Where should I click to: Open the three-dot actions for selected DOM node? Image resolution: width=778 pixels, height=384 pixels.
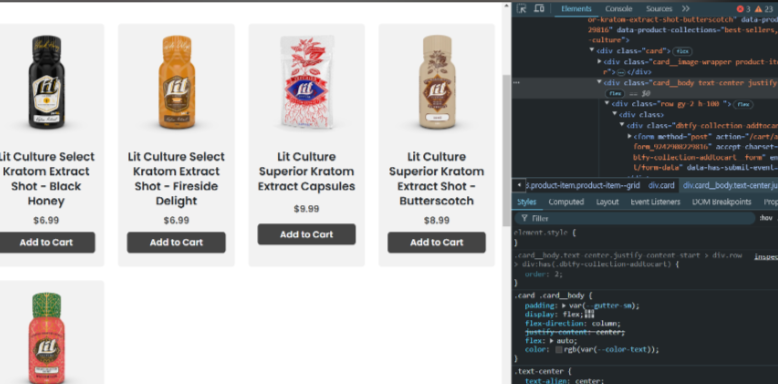[517, 83]
